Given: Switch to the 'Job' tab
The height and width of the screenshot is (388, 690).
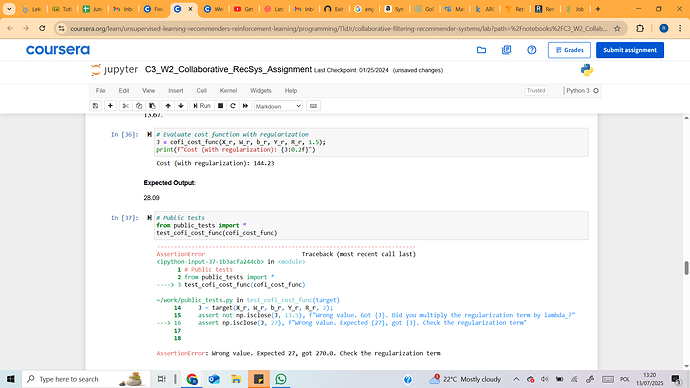Looking at the screenshot, I should [x=576, y=9].
